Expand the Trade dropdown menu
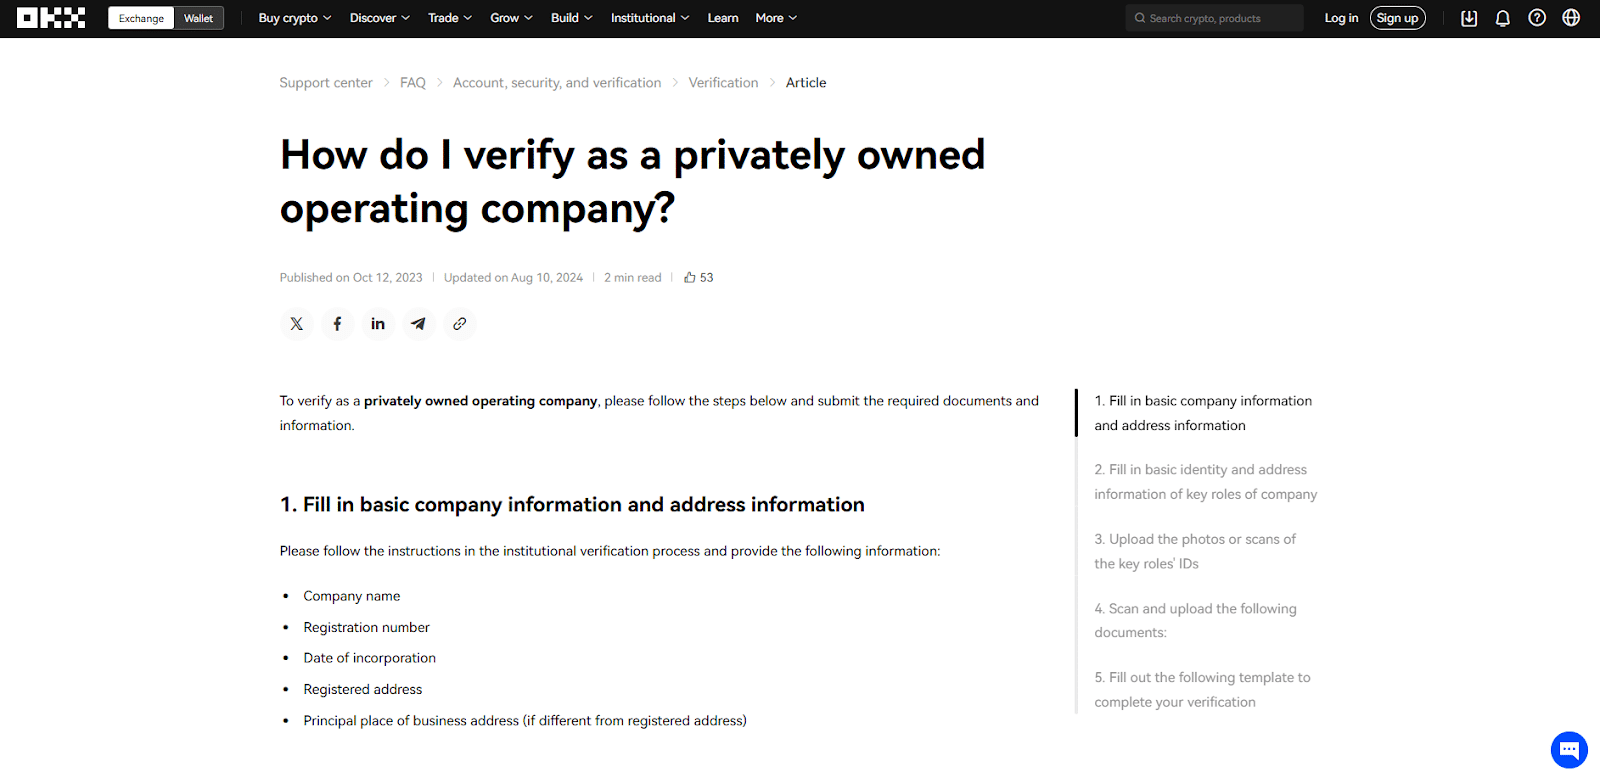Screen dimensions: 1600x778 450,18
